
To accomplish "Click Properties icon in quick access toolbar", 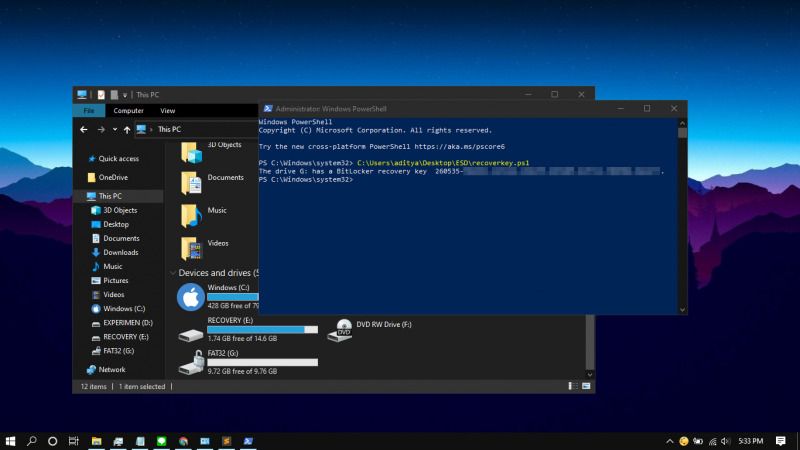I will pyautogui.click(x=101, y=95).
